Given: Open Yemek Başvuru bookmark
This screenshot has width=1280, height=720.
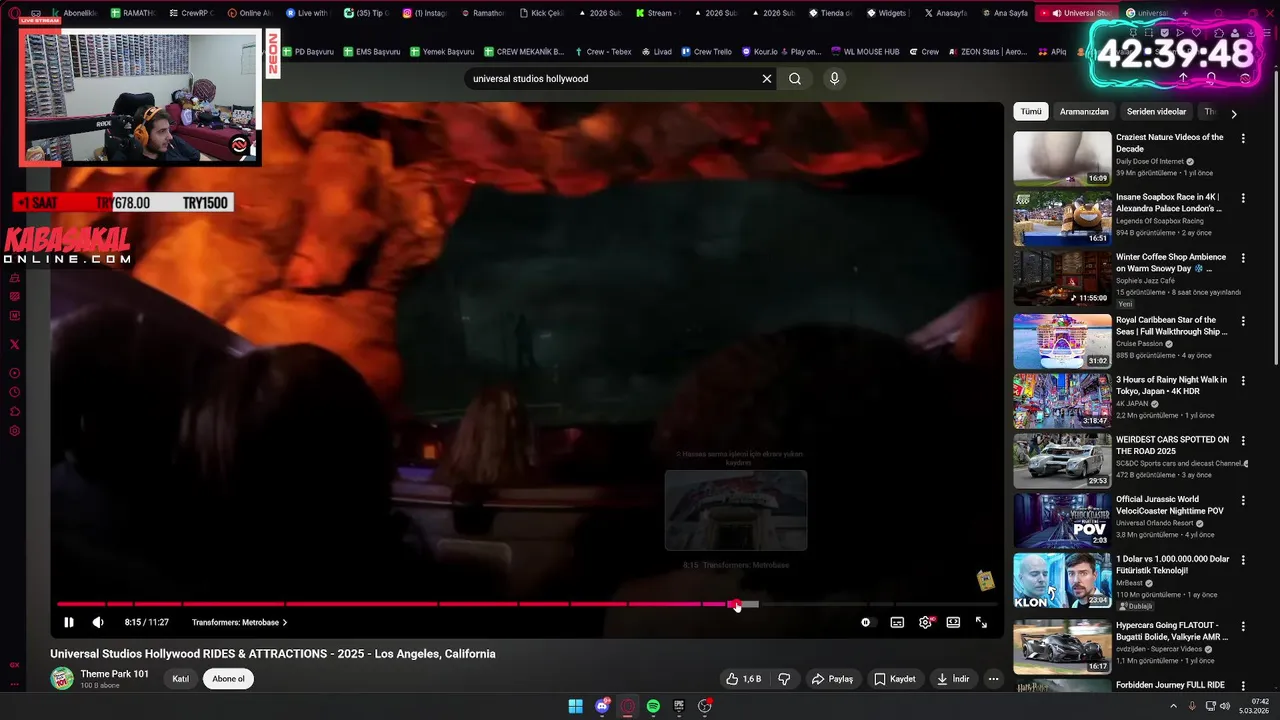Looking at the screenshot, I should [x=441, y=52].
